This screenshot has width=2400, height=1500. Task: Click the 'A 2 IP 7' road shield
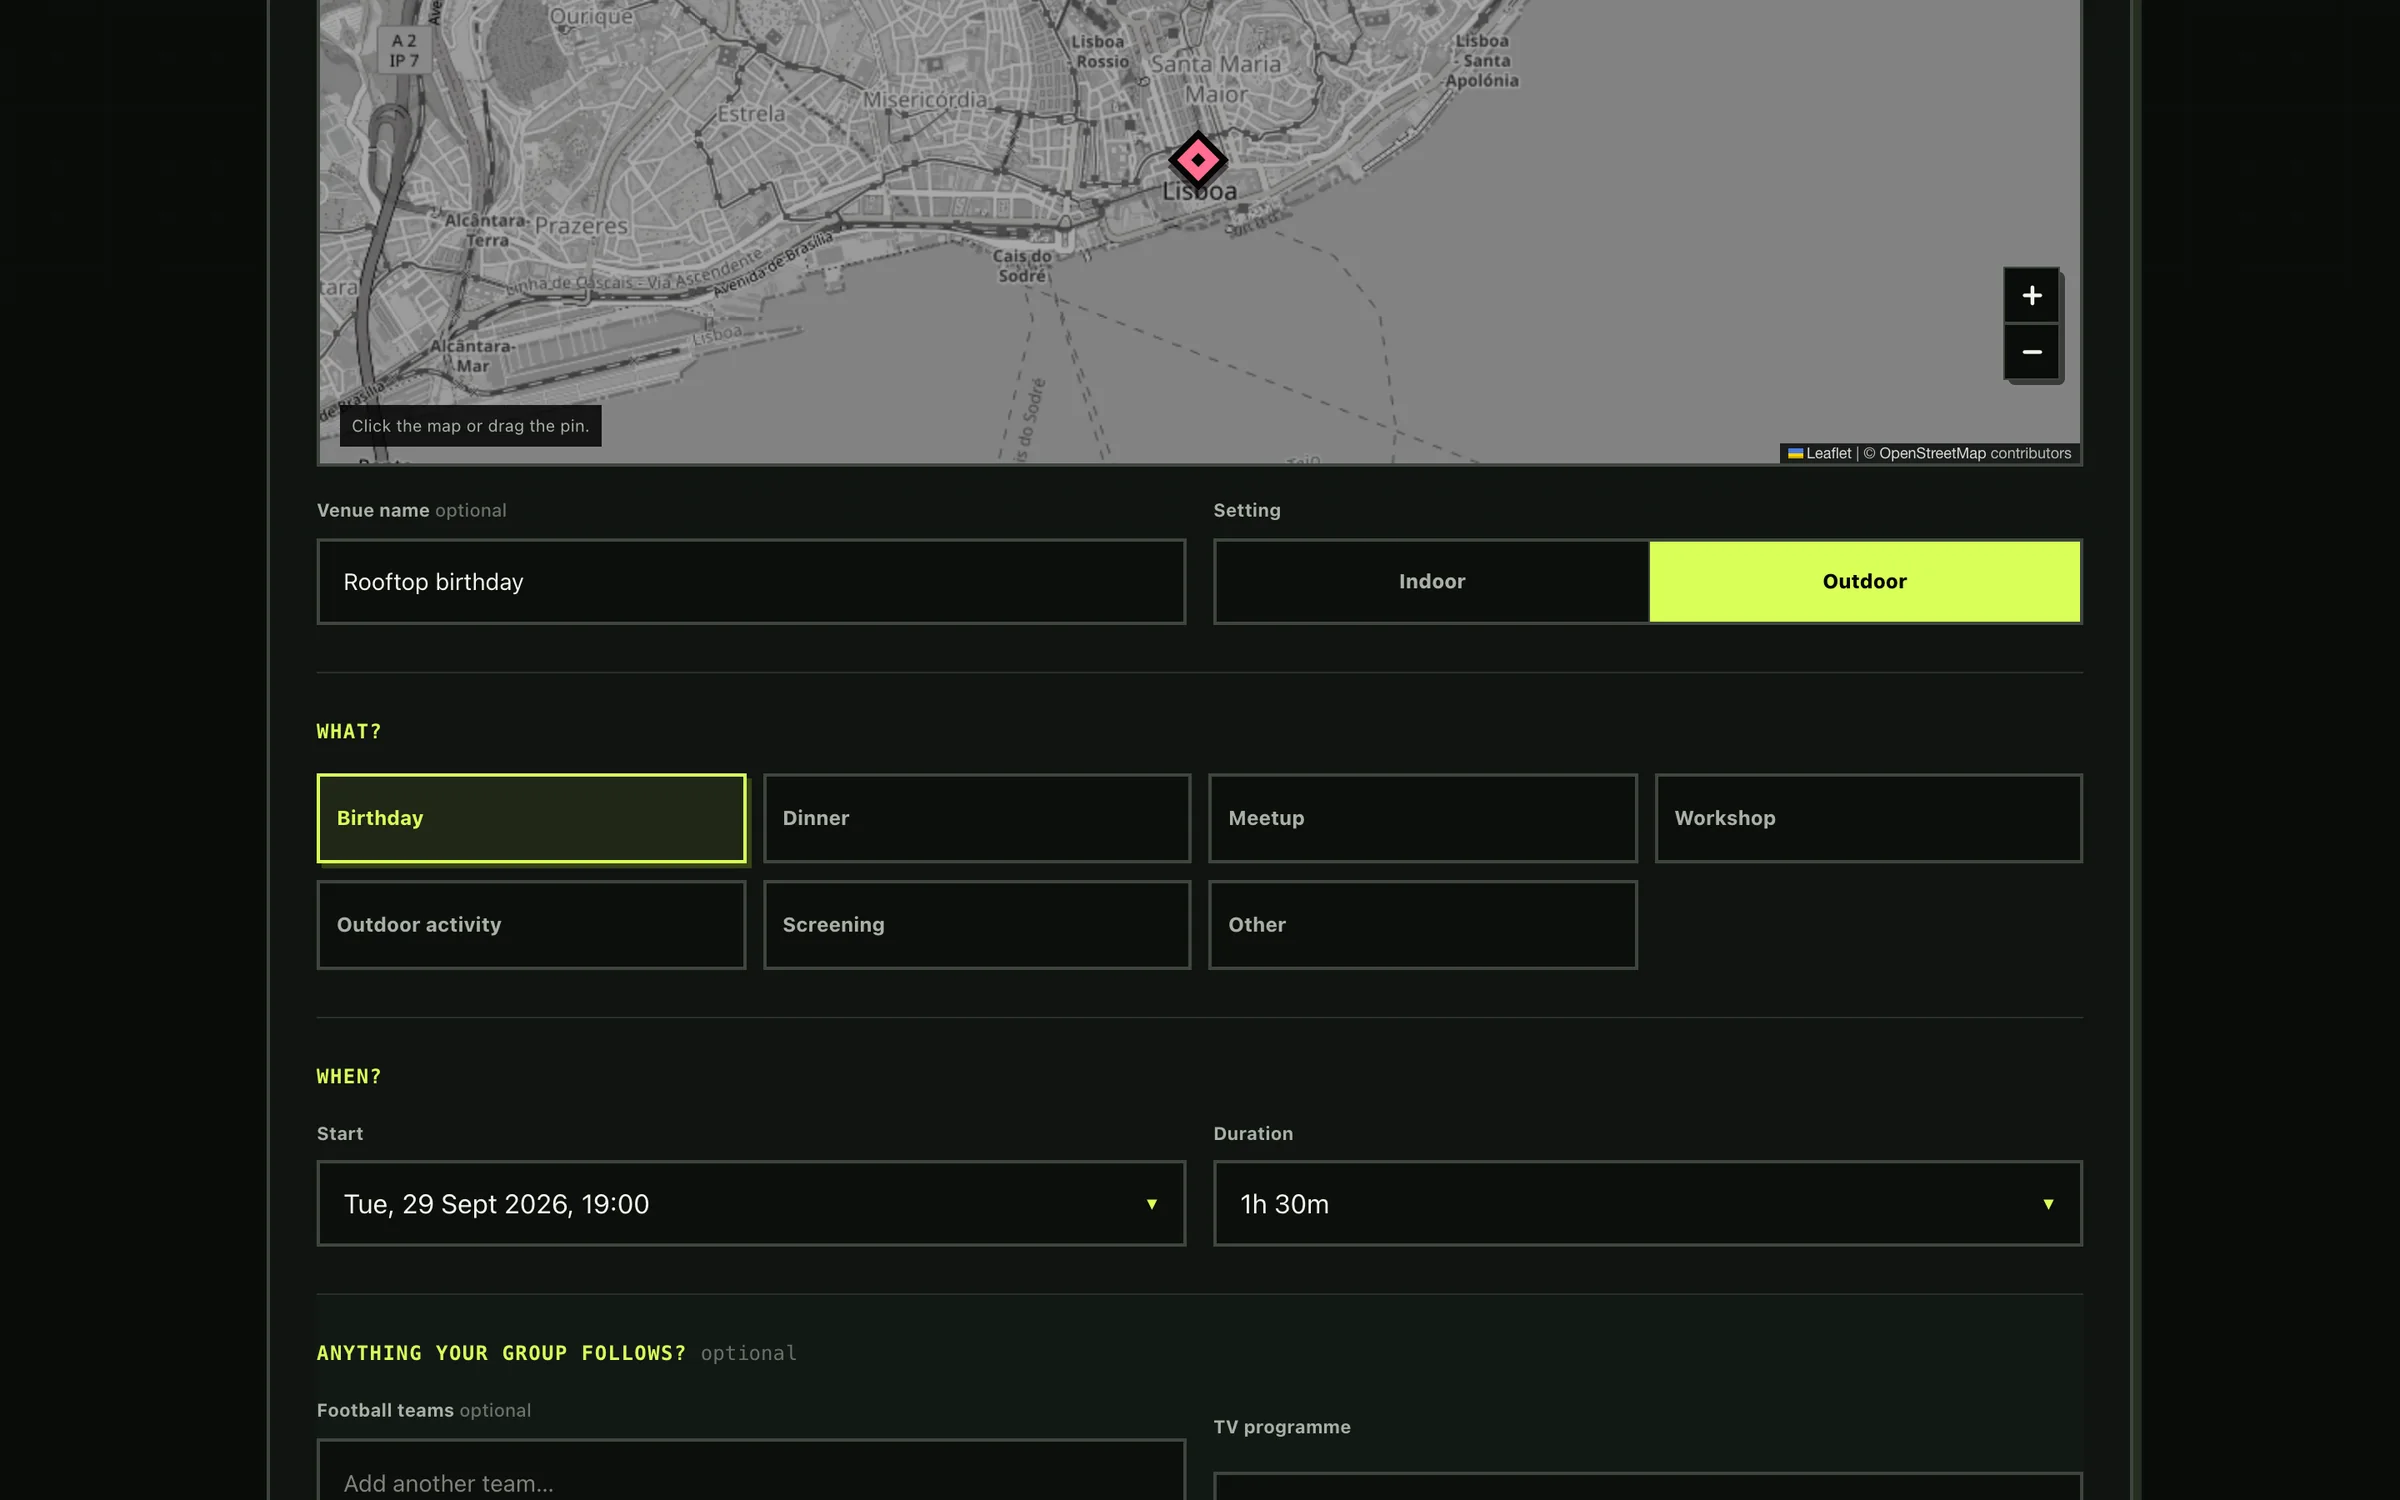coord(404,50)
